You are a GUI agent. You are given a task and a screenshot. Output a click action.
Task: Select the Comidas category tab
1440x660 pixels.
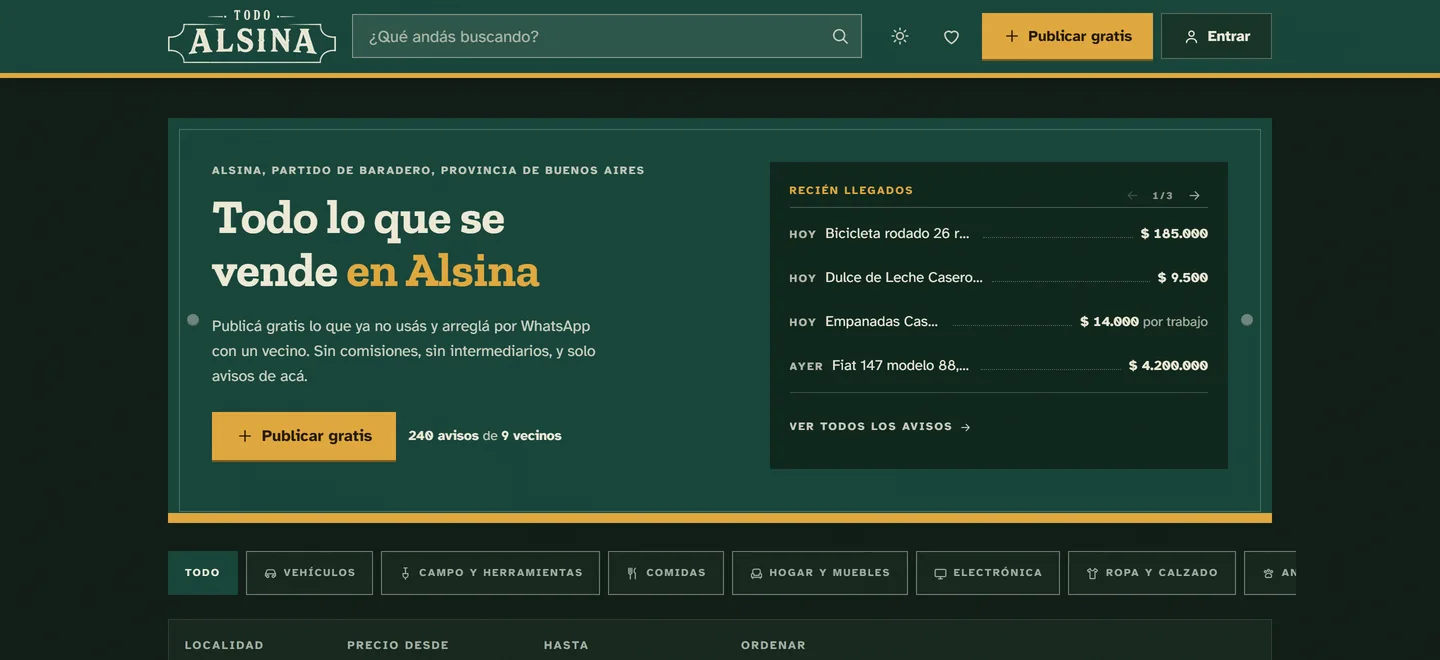pos(666,573)
